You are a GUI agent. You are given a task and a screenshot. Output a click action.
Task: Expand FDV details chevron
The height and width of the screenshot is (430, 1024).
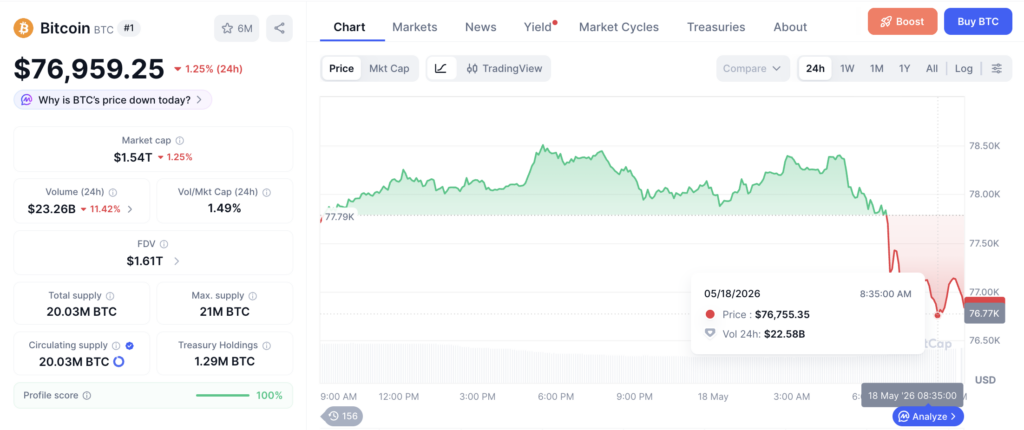coord(176,261)
